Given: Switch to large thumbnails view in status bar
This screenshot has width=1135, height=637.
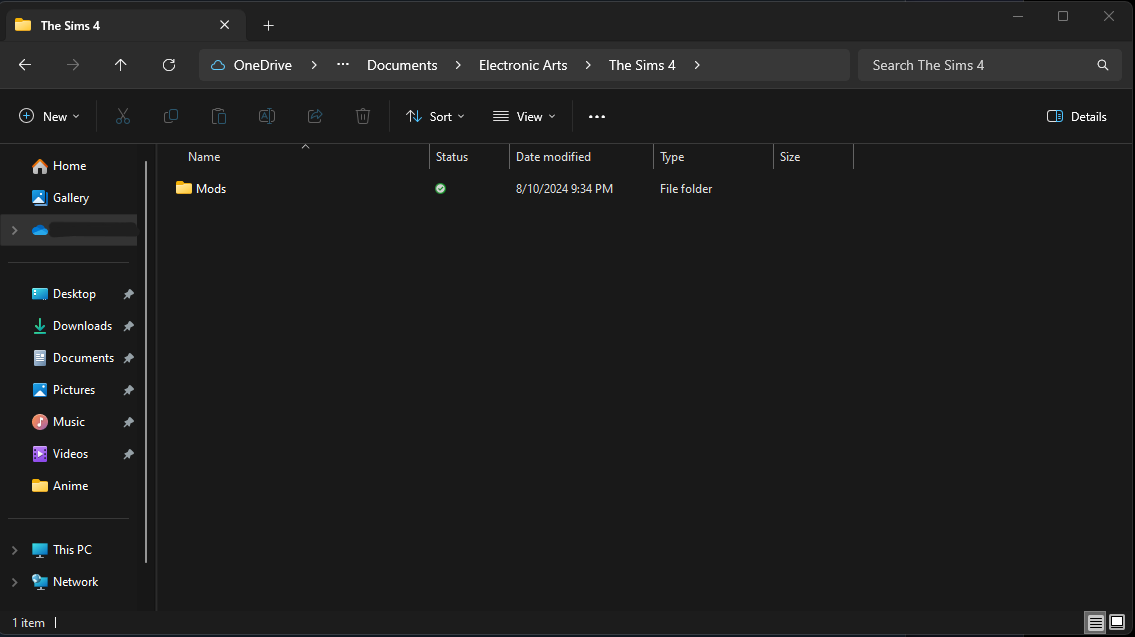Looking at the screenshot, I should coord(1117,623).
